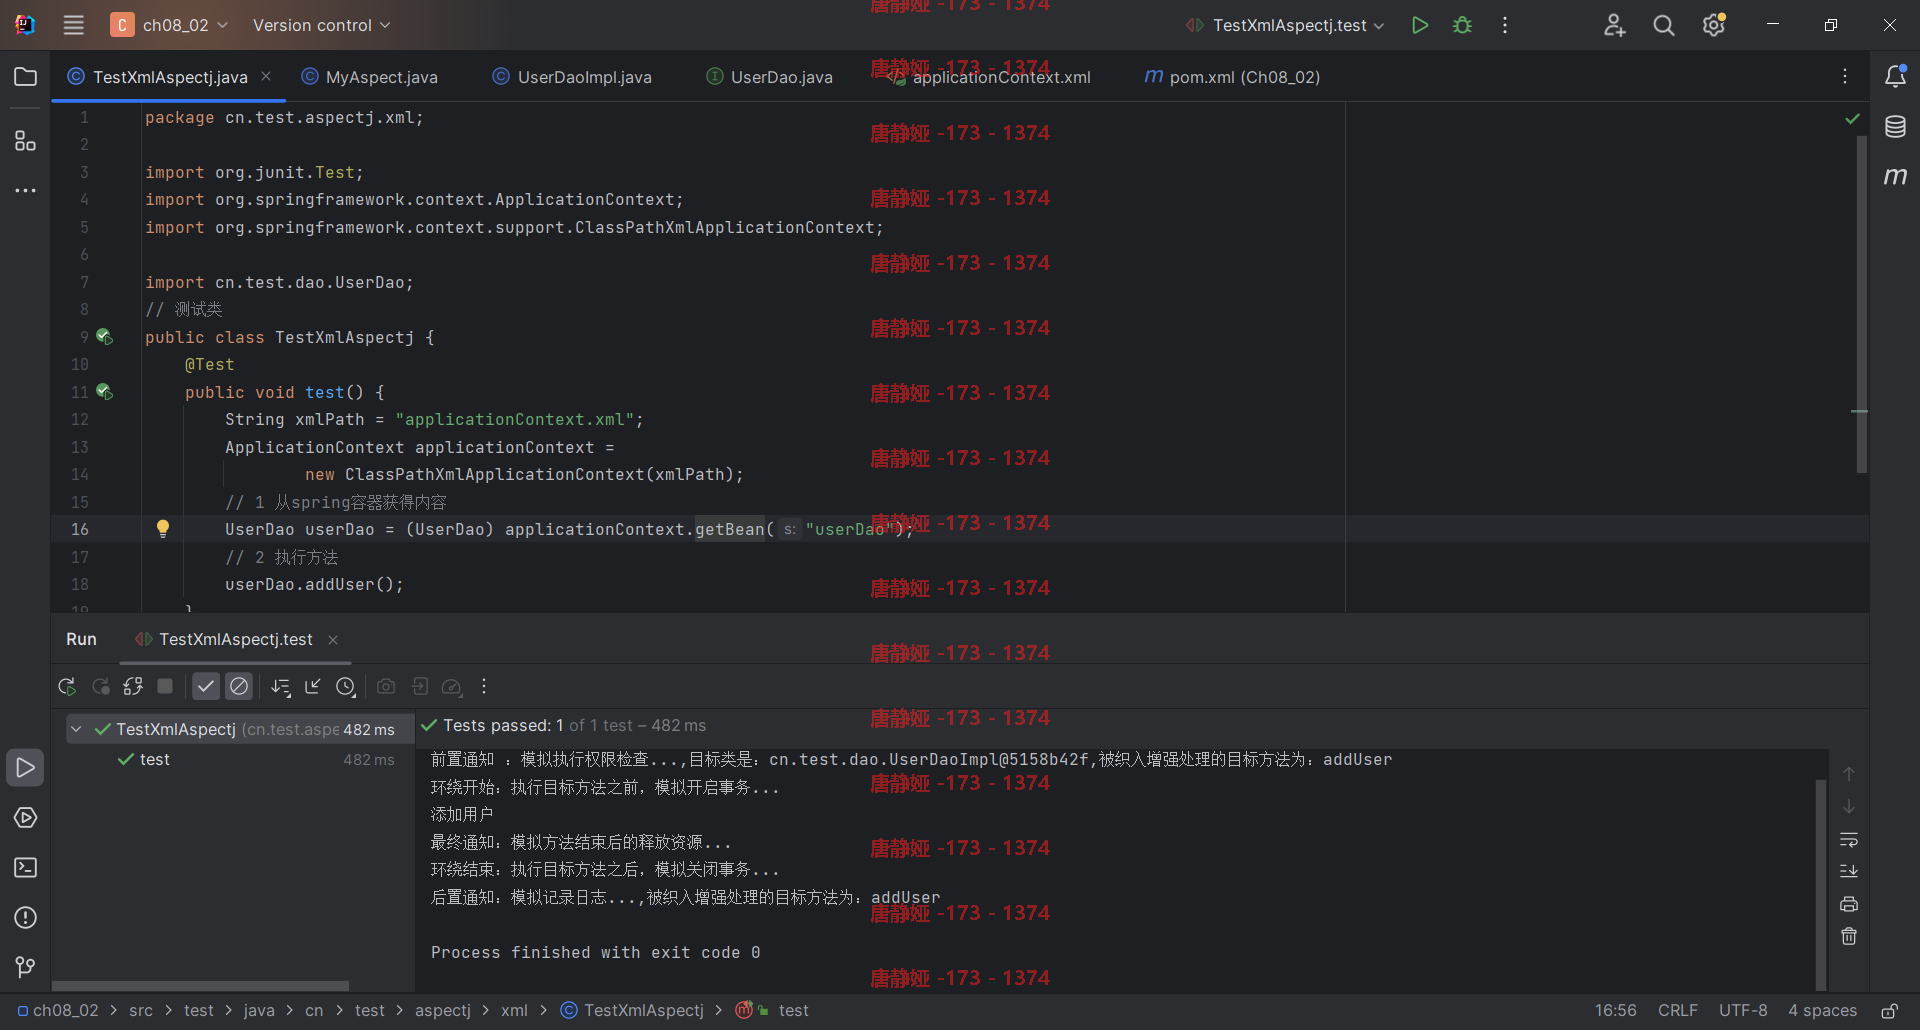Open Project tool window folder icon
Screen dimensions: 1920x1030
[25, 77]
